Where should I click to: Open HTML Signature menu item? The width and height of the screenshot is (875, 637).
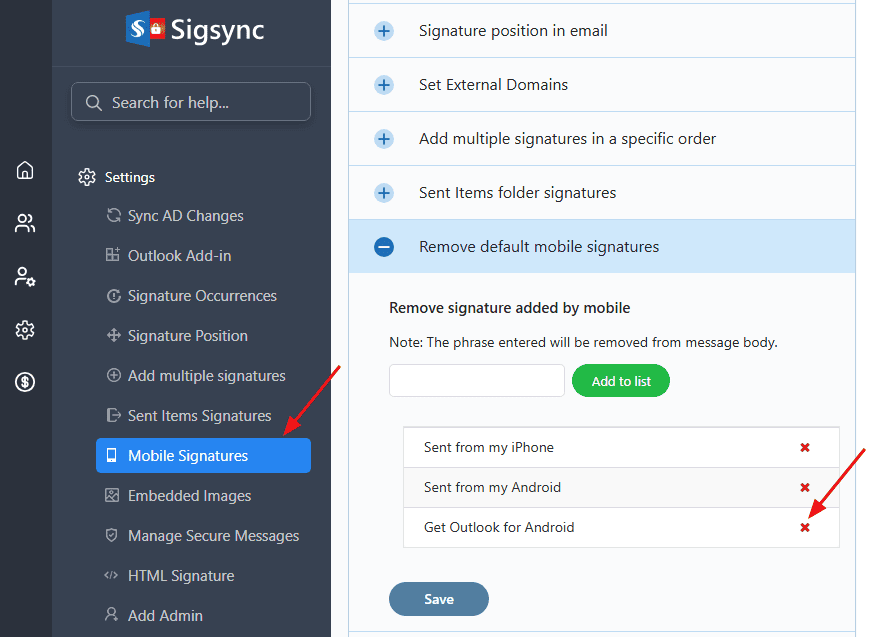tap(180, 576)
